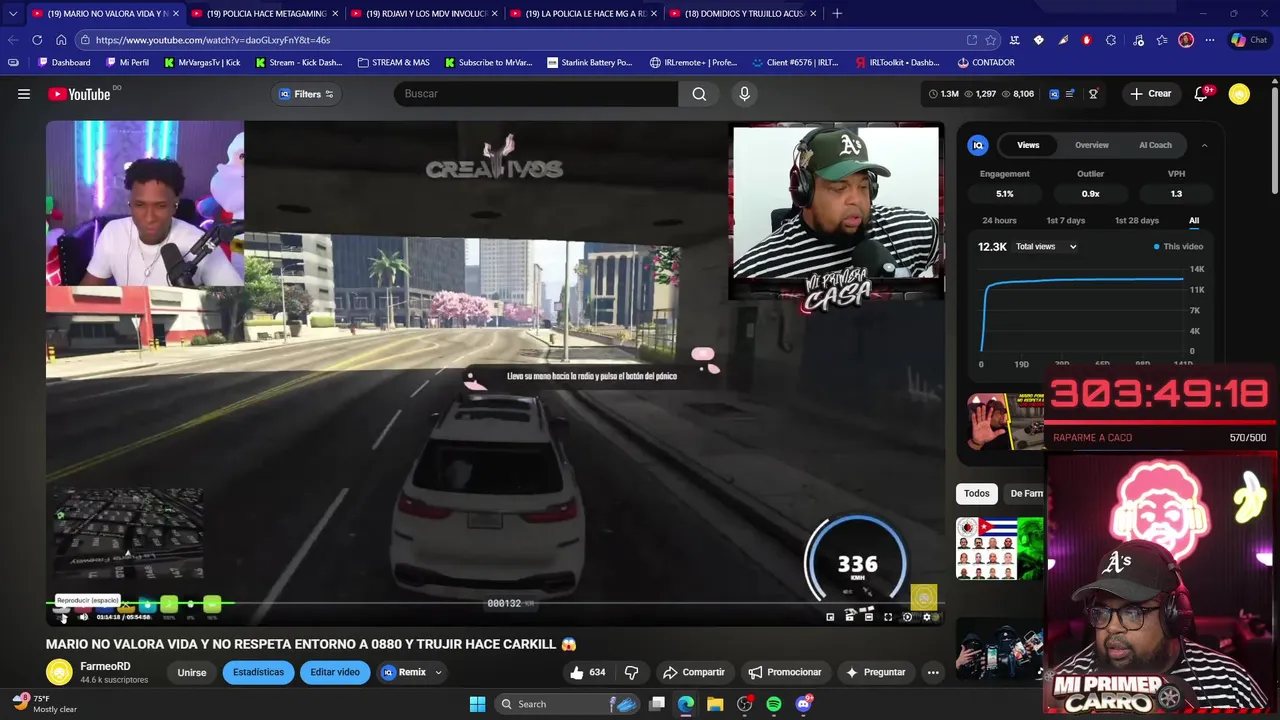This screenshot has width=1280, height=720.
Task: Open the Dashboard bookmark
Action: point(64,62)
